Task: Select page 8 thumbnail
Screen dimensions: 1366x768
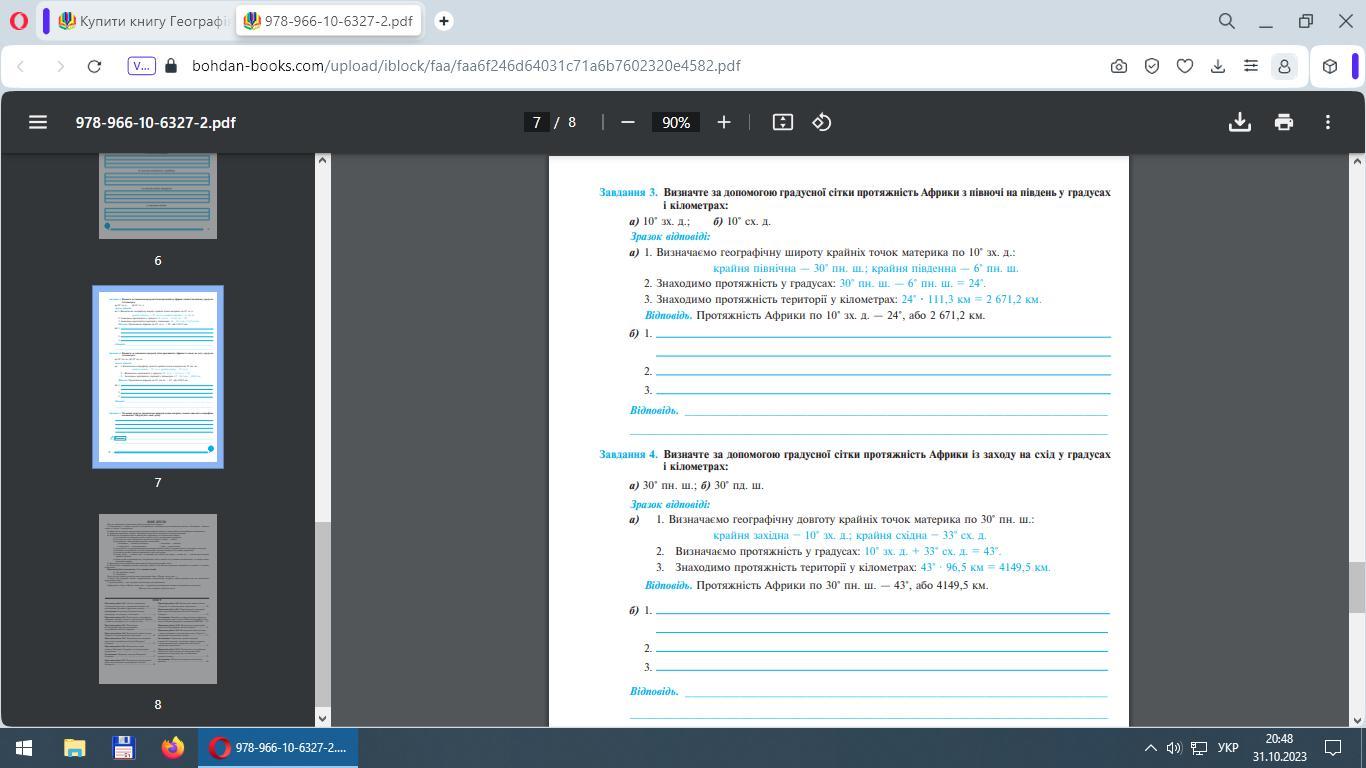Action: 158,599
